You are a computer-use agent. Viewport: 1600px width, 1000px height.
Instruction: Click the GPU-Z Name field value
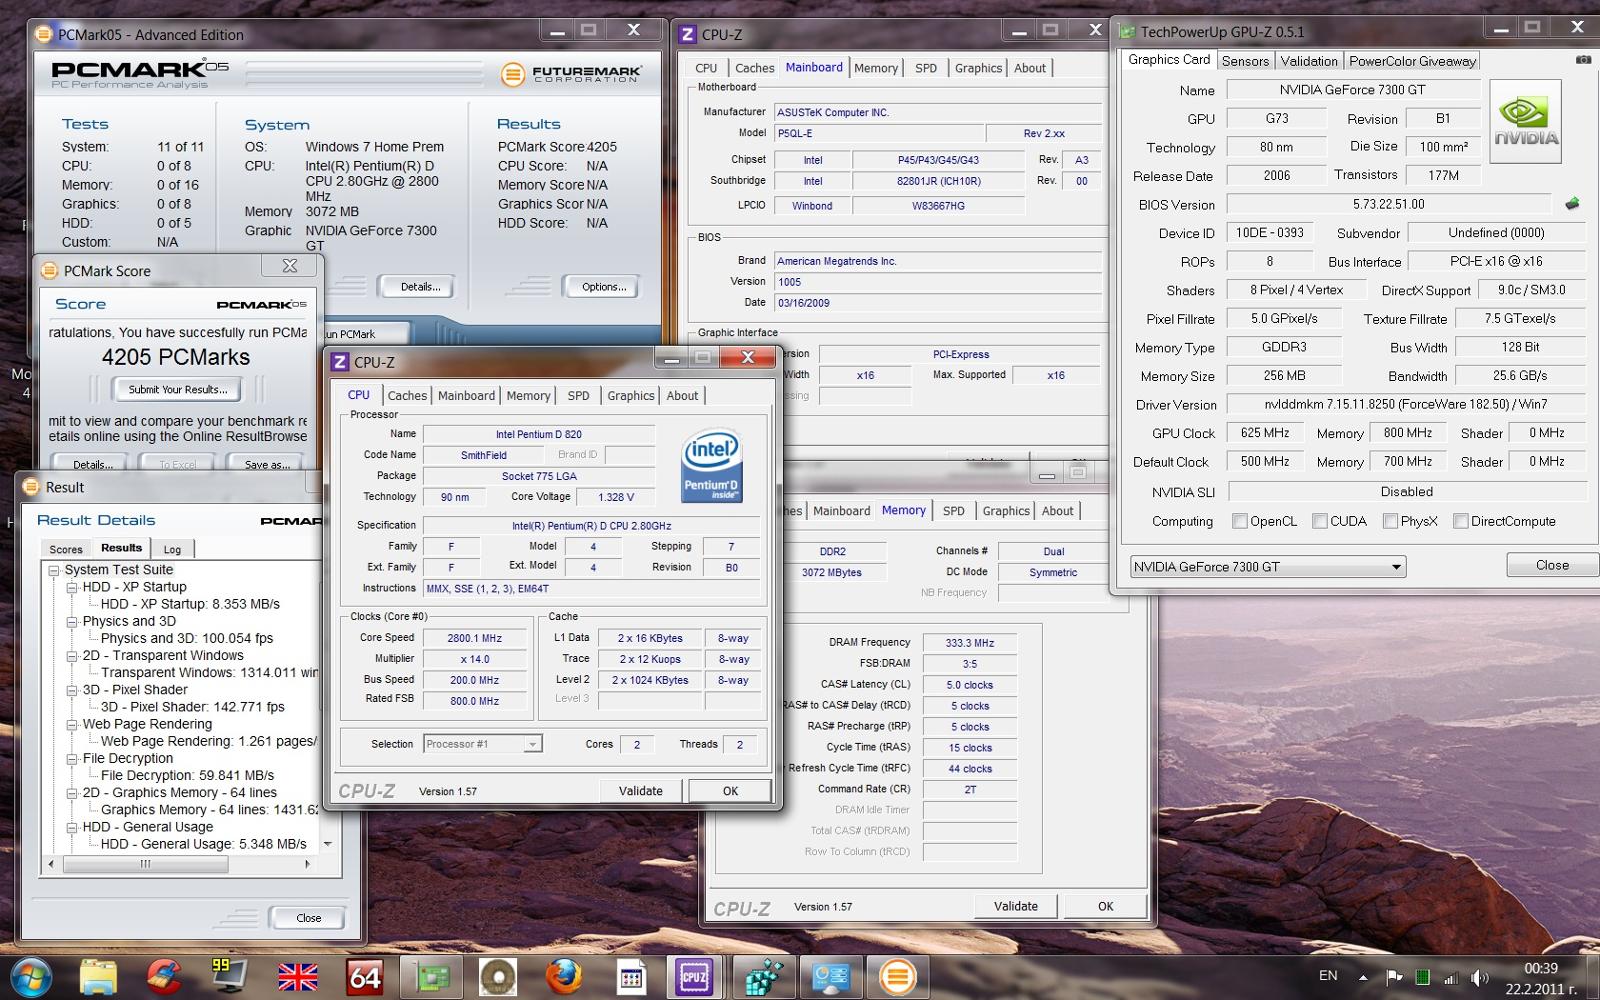tap(1353, 90)
